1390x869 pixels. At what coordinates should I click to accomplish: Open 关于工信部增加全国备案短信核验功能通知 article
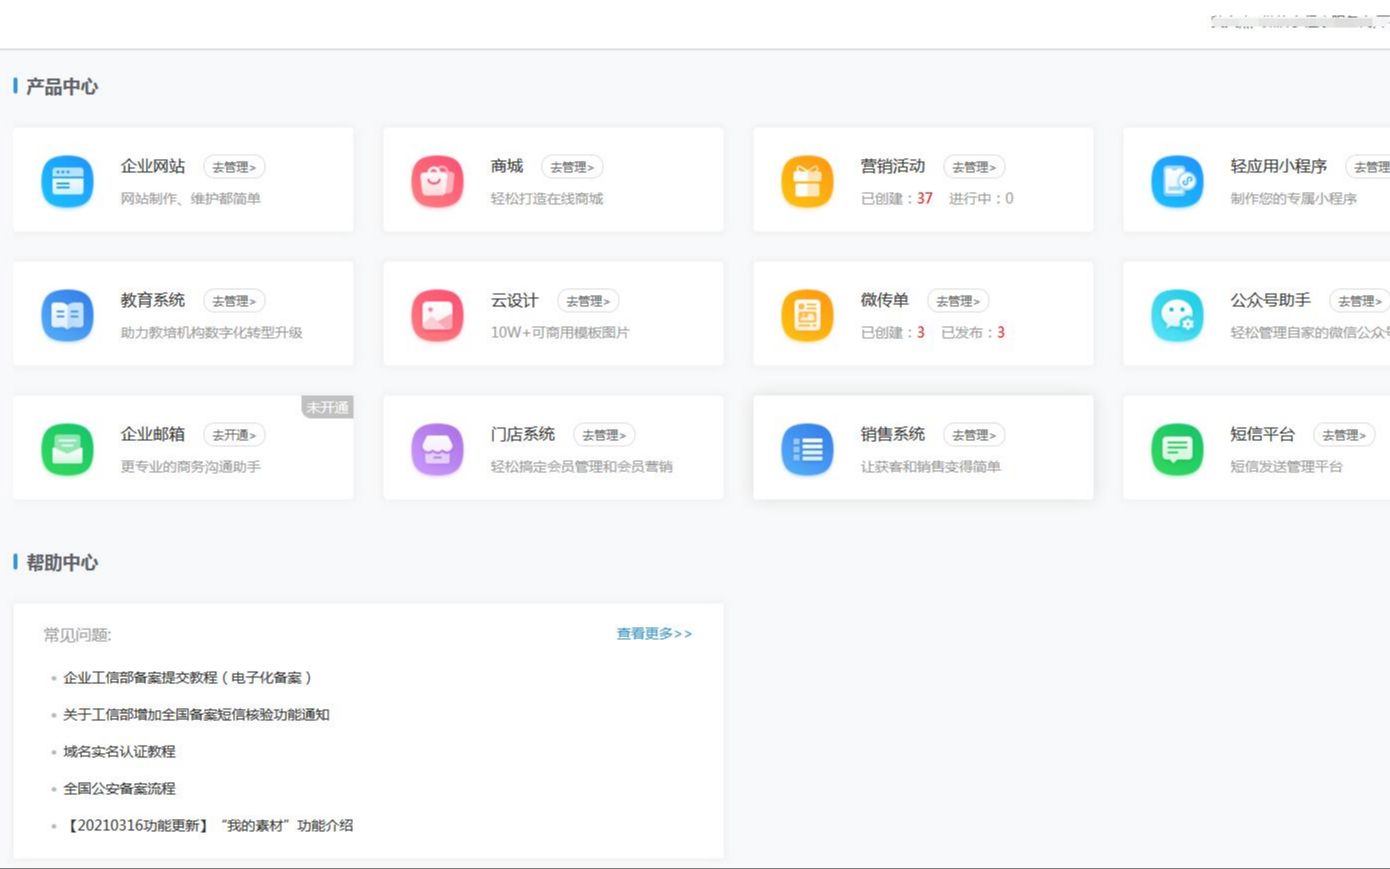tap(196, 715)
